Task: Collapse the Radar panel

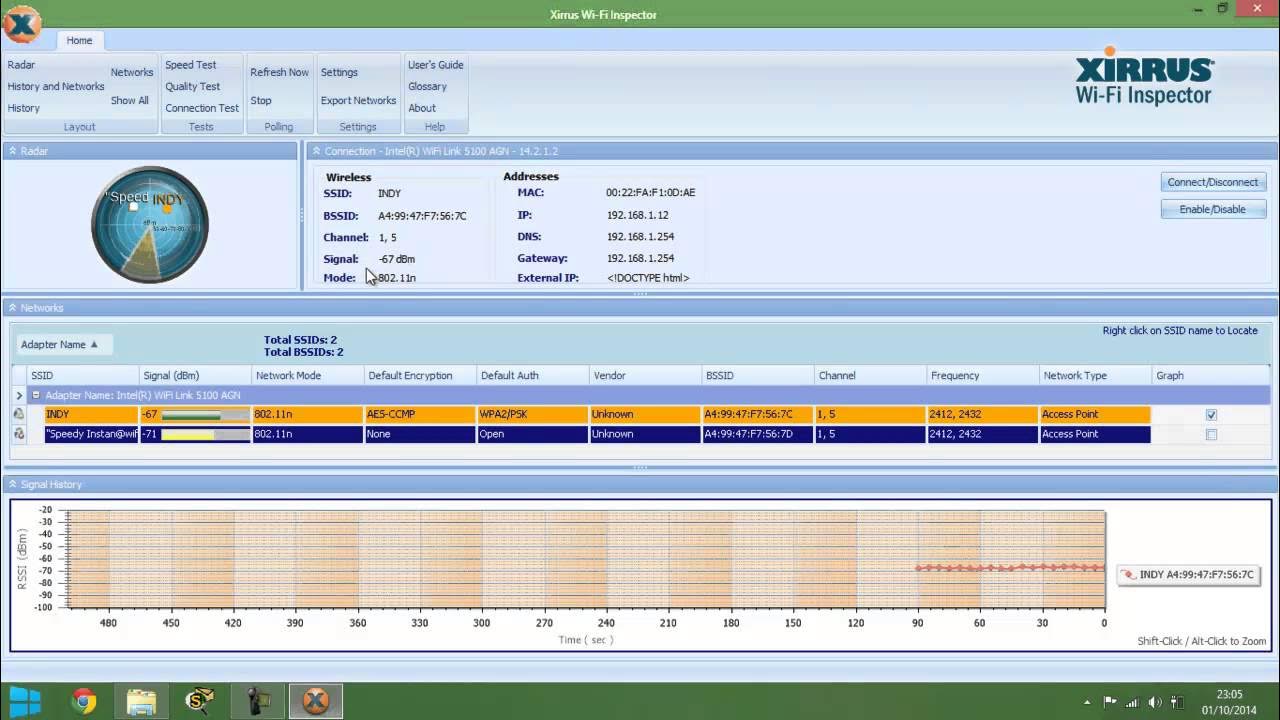Action: click(x=12, y=151)
